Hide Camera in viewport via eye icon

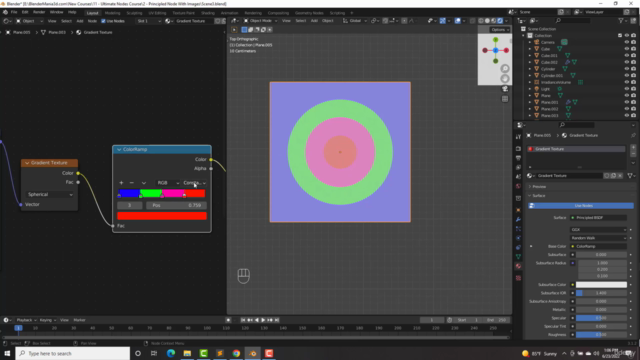627,42
